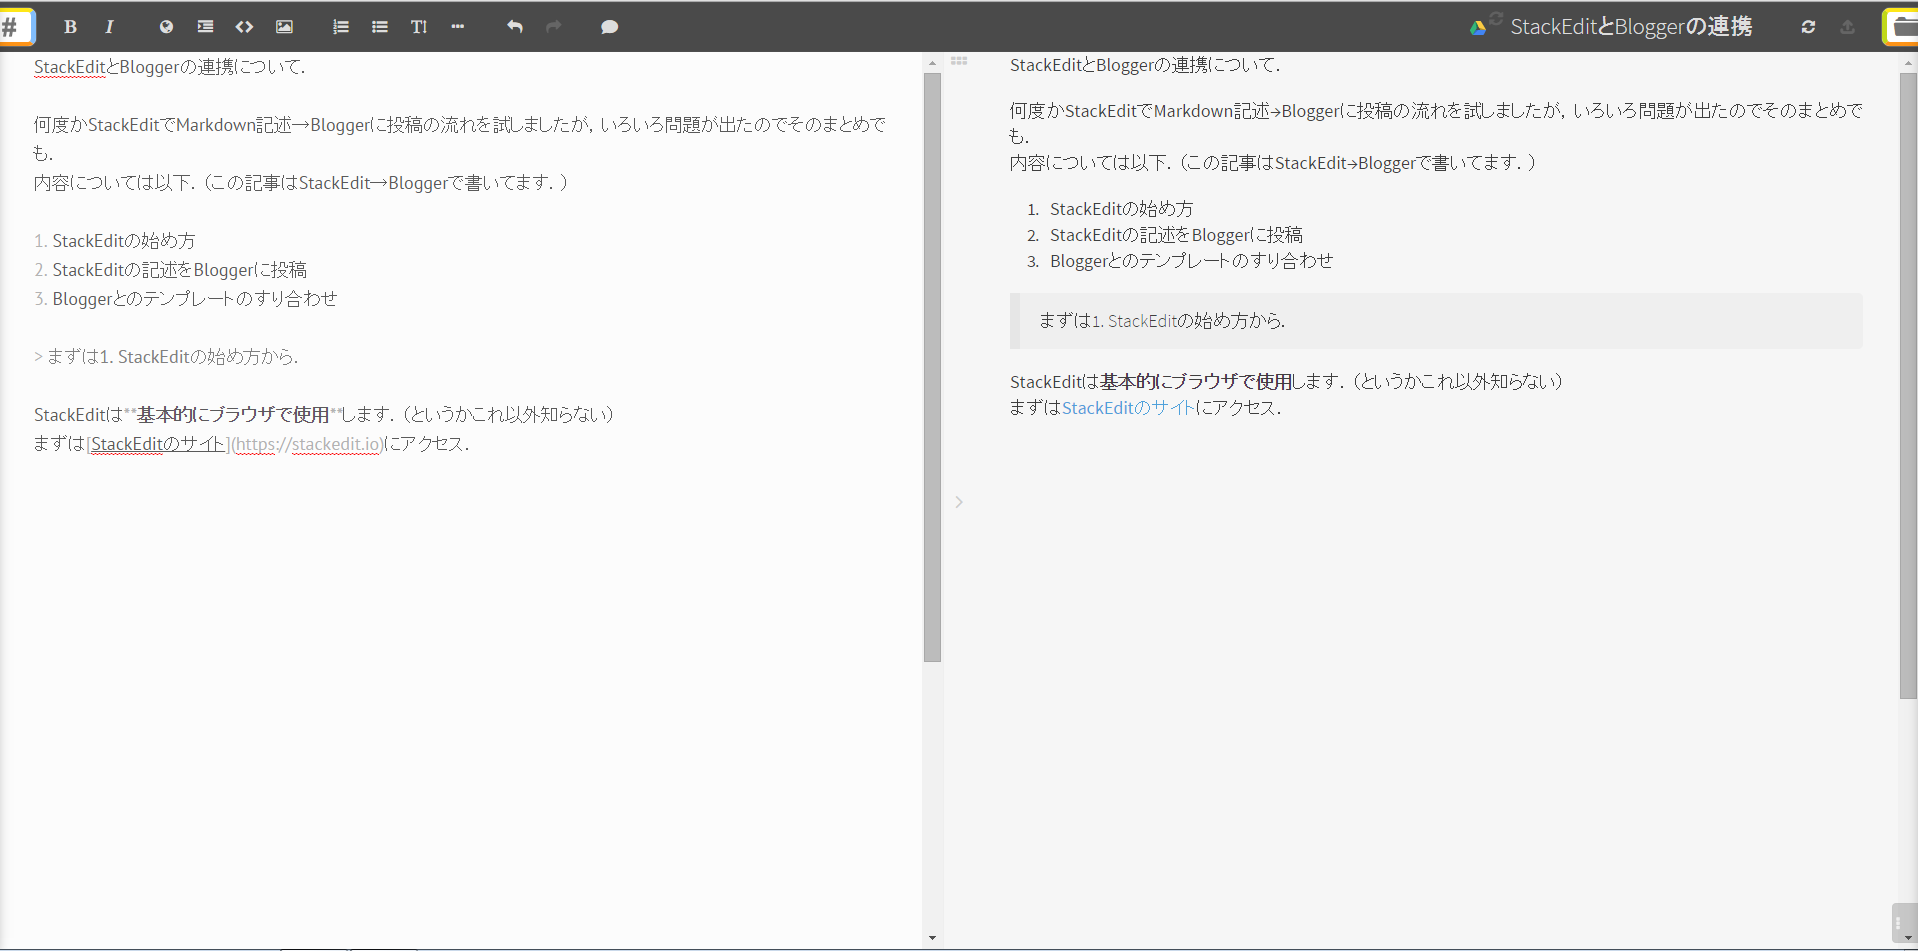Screen dimensions: 1918x951
Task: Click the '> まずは1. StackEditの始め方から.' editor line
Action: 166,357
